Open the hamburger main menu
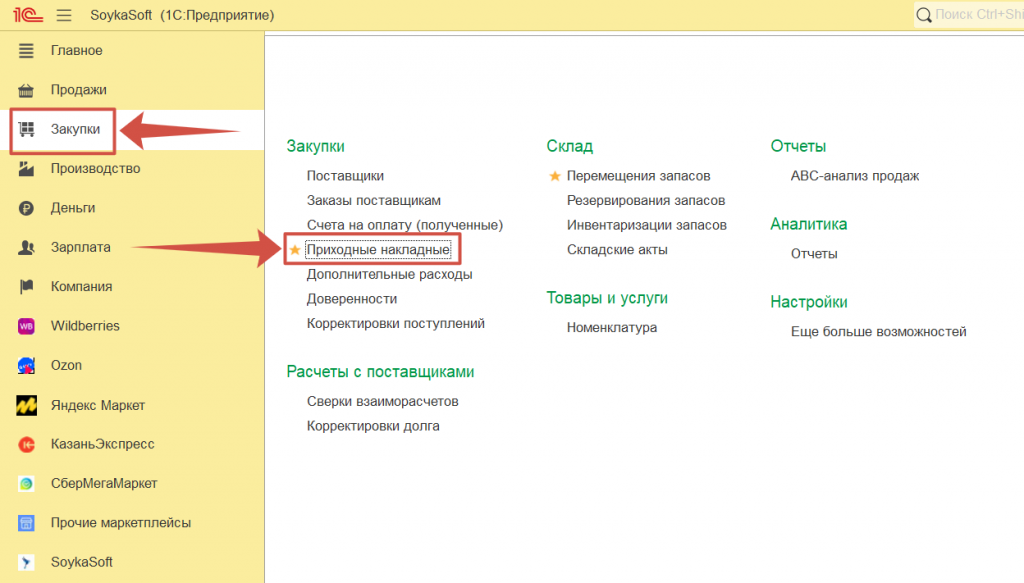The width and height of the screenshot is (1024, 583). [x=64, y=15]
